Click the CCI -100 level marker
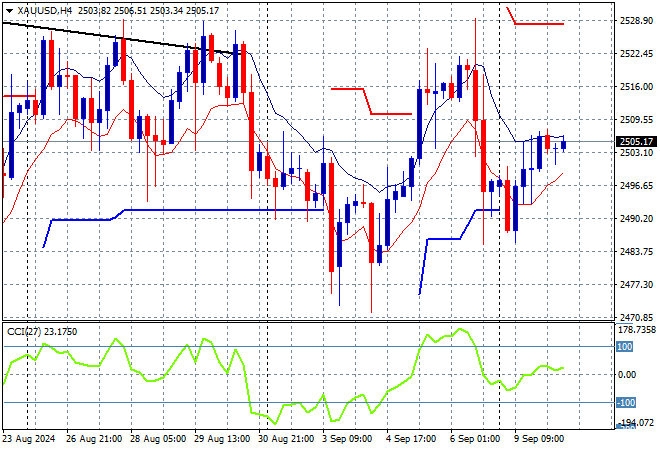Image resolution: width=660 pixels, height=450 pixels. 625,402
